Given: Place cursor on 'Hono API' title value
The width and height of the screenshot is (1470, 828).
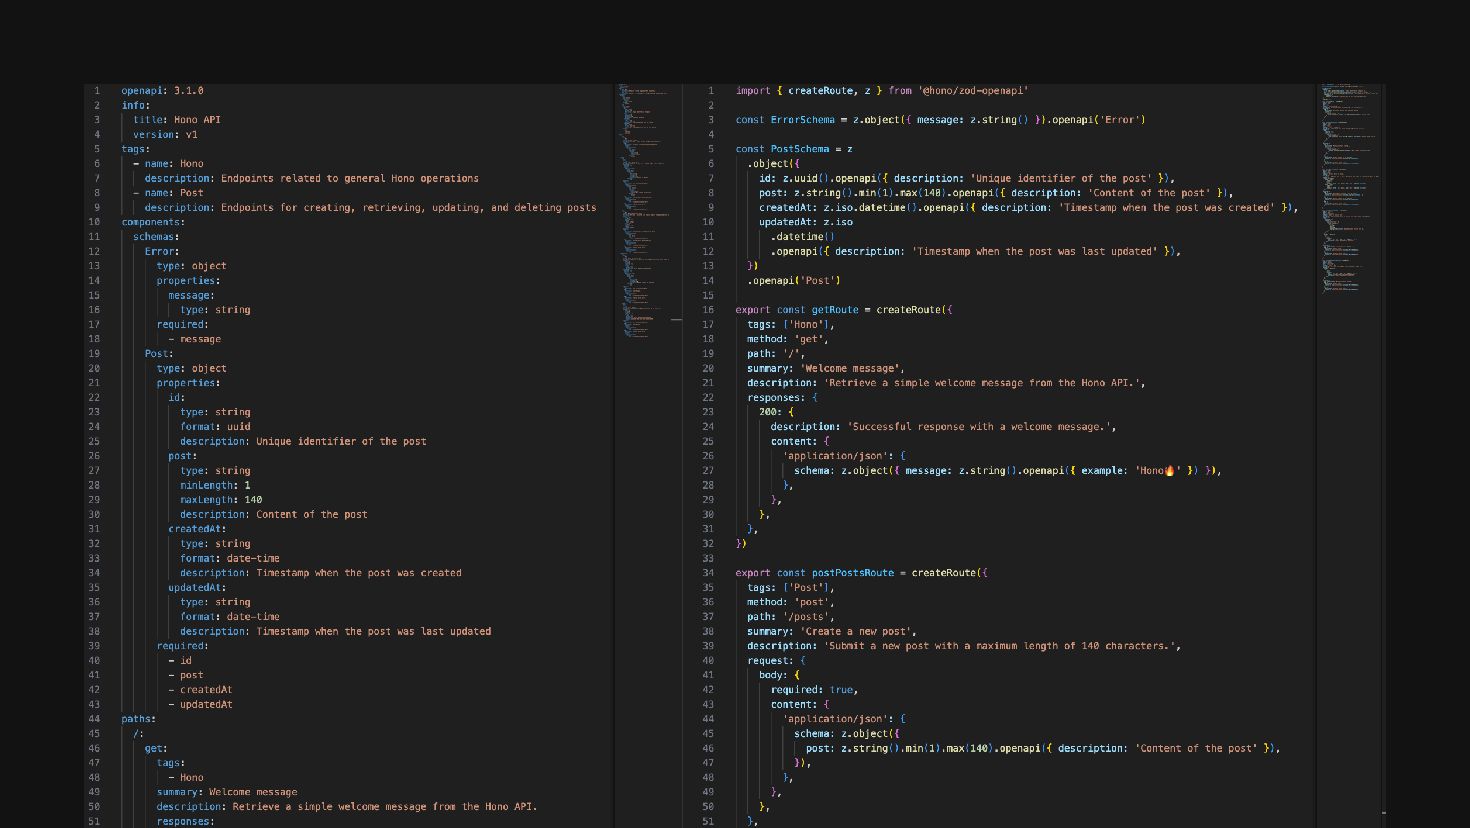Looking at the screenshot, I should pos(197,120).
